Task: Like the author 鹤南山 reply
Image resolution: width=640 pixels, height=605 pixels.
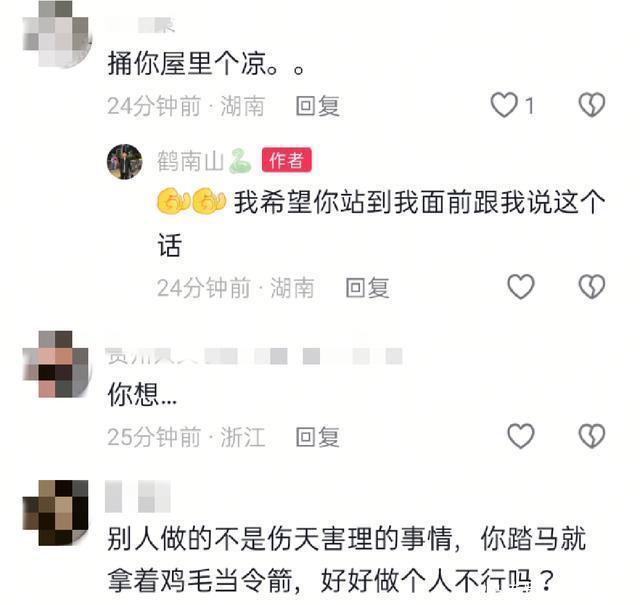Action: click(x=521, y=287)
